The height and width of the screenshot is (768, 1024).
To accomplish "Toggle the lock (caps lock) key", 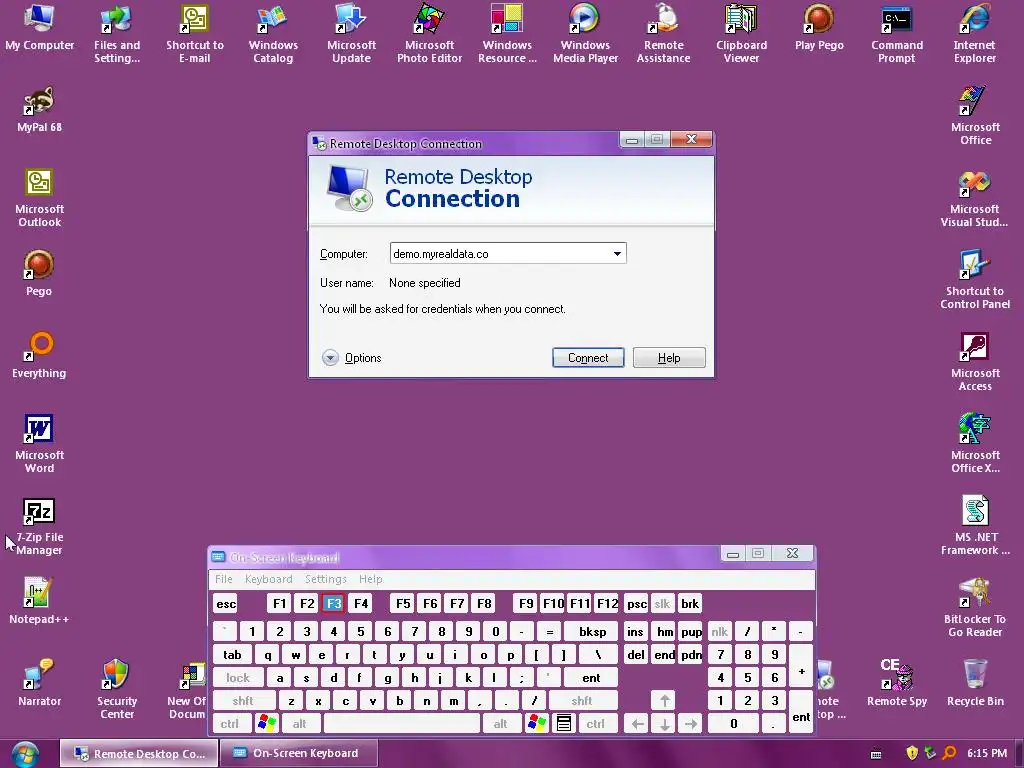I will [x=238, y=678].
